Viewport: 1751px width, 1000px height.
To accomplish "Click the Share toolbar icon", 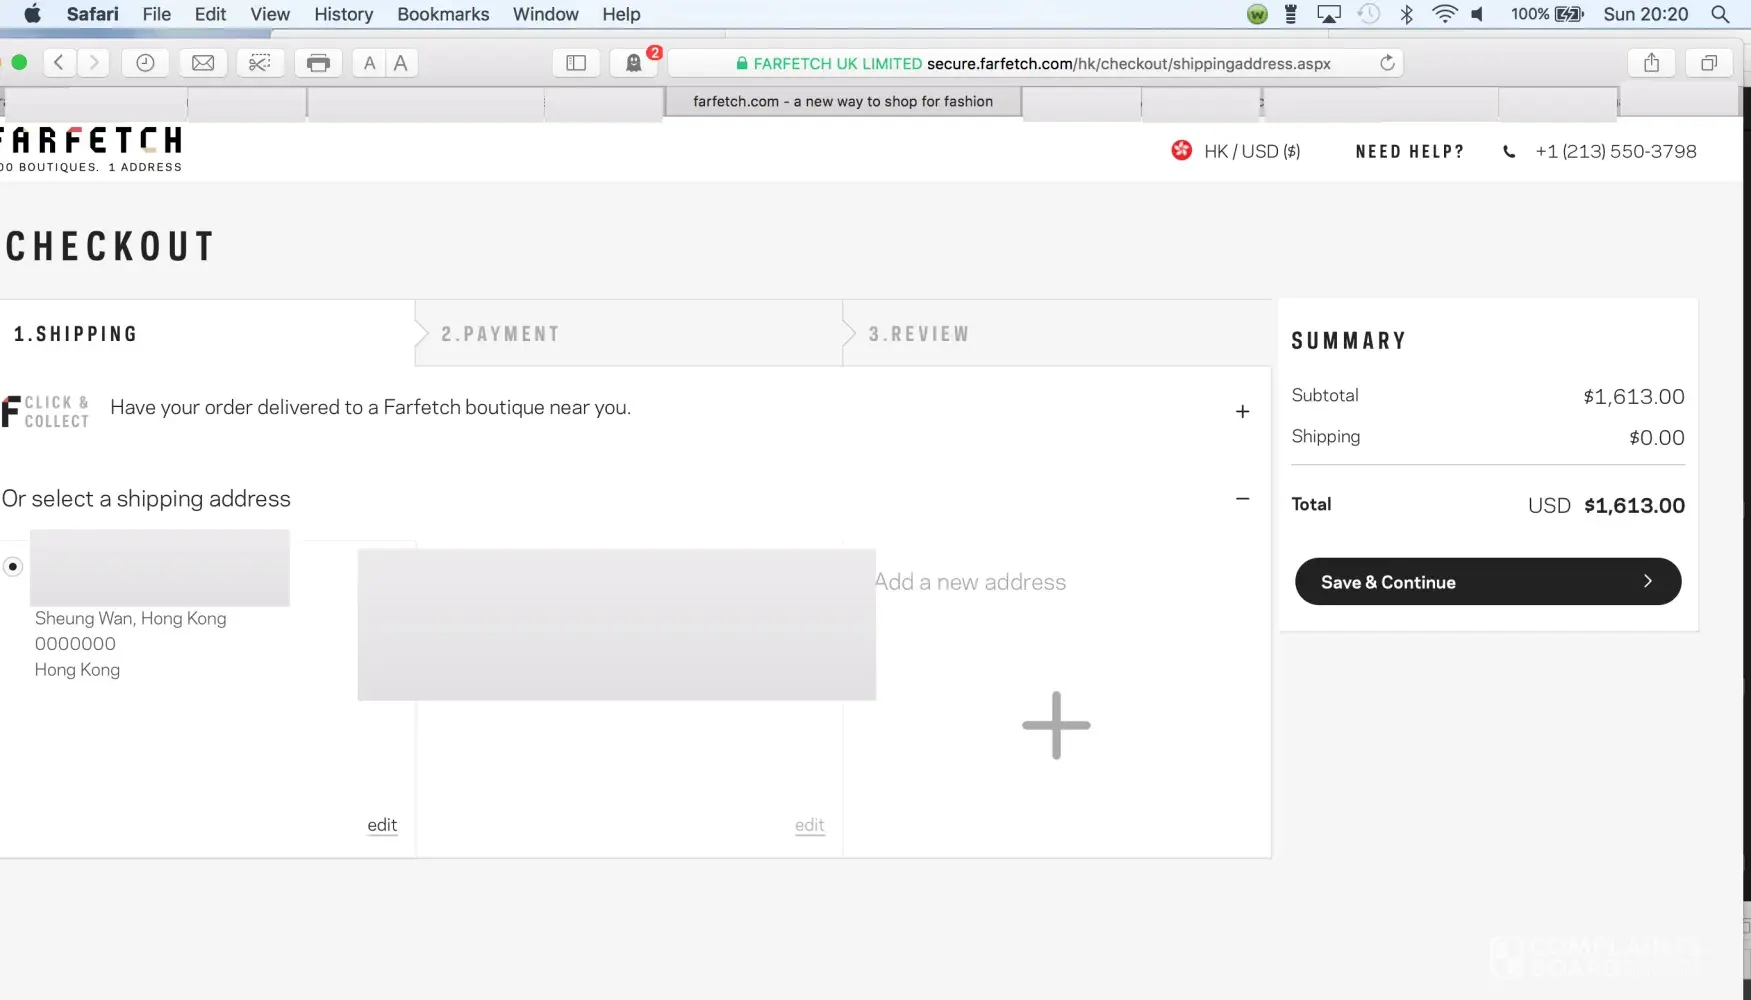I will [1651, 63].
